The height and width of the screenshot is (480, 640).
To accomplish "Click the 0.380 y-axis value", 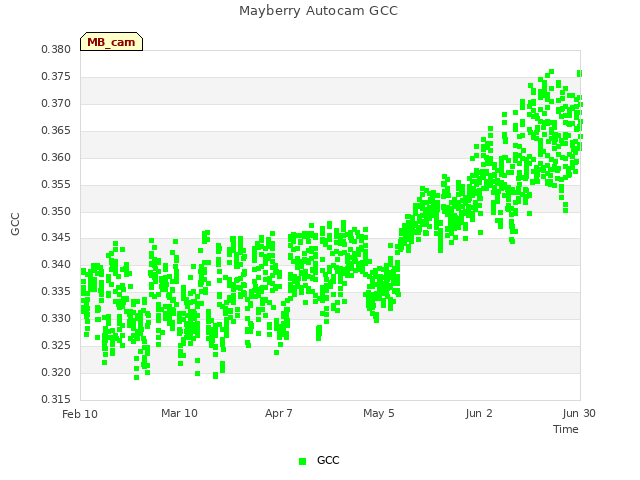I will (x=56, y=50).
